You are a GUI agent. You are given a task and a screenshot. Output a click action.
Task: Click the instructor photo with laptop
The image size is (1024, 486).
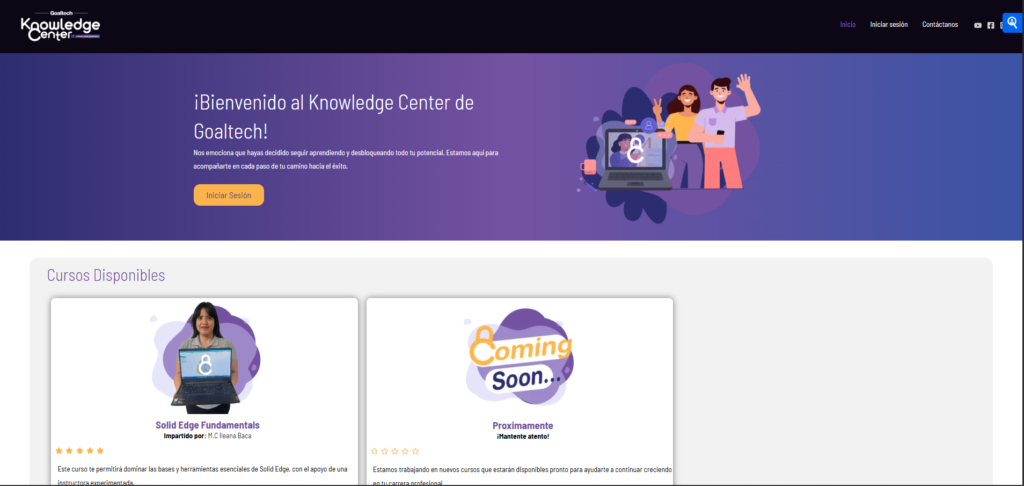[x=205, y=356]
